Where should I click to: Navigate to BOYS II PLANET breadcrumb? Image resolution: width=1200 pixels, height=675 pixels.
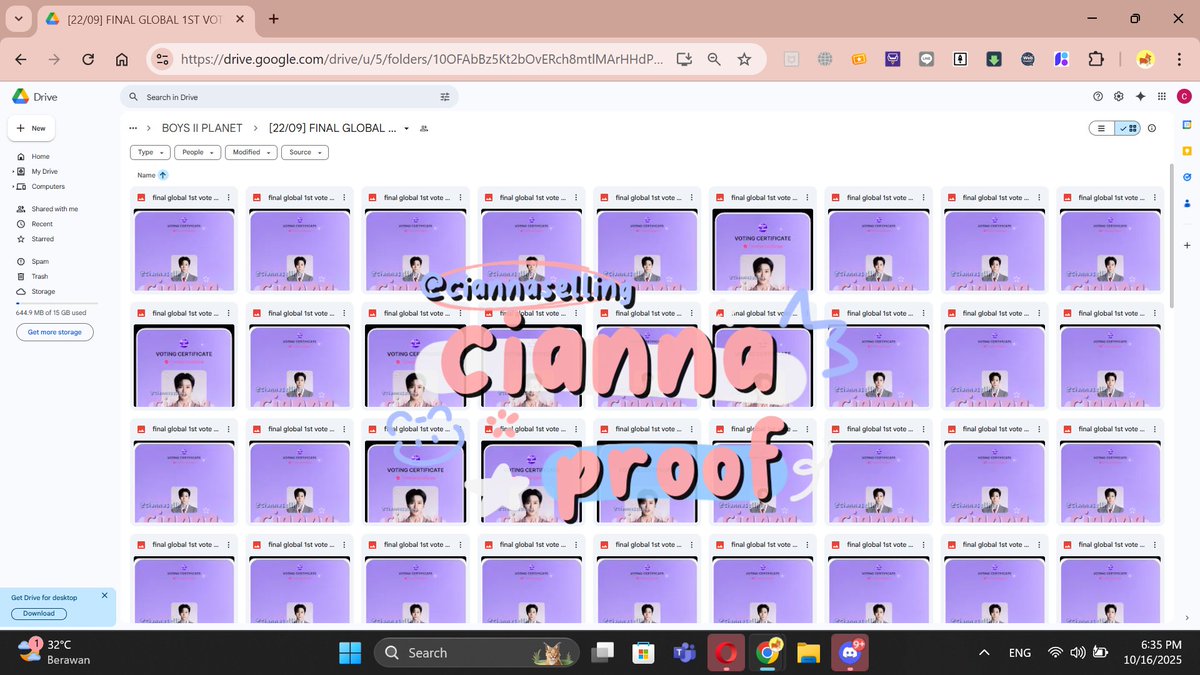tap(202, 128)
